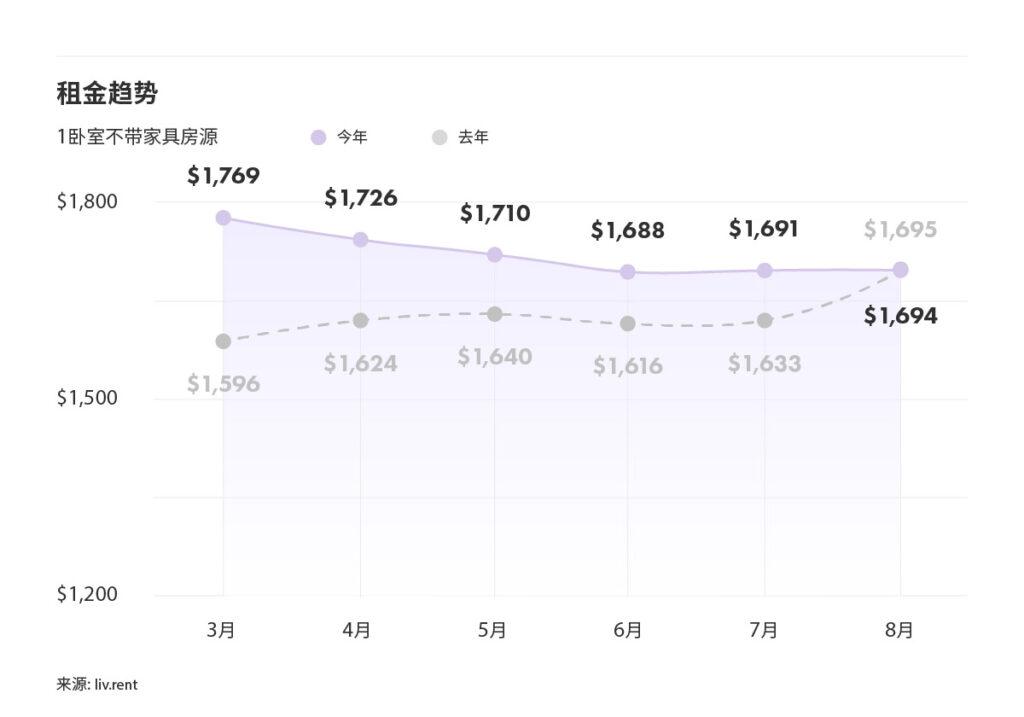The width and height of the screenshot is (1024, 717).
Task: Click last year's March gray data point
Action: (x=223, y=341)
